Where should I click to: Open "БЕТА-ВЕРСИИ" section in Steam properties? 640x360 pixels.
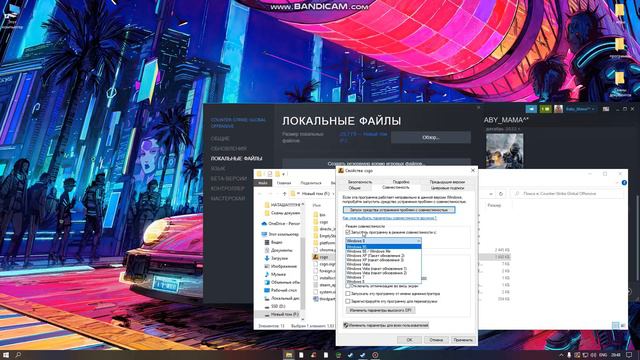pyautogui.click(x=229, y=178)
